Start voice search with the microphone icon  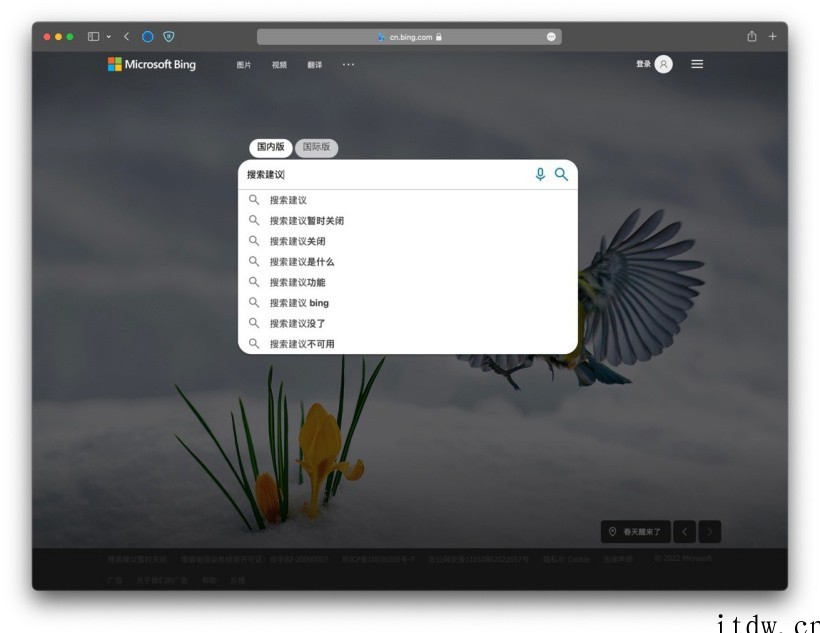pyautogui.click(x=540, y=174)
